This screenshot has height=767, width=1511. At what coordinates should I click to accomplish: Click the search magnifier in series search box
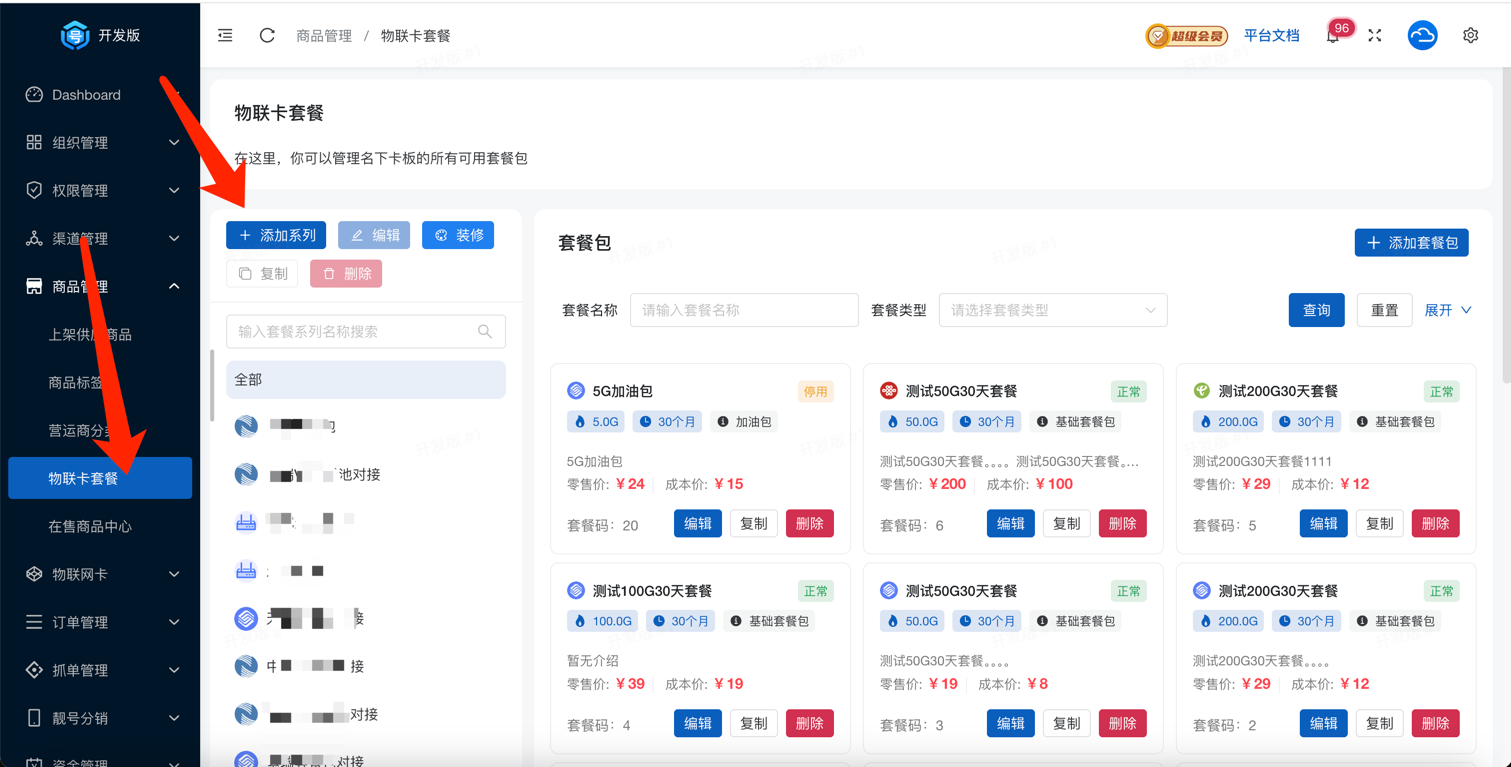[485, 332]
